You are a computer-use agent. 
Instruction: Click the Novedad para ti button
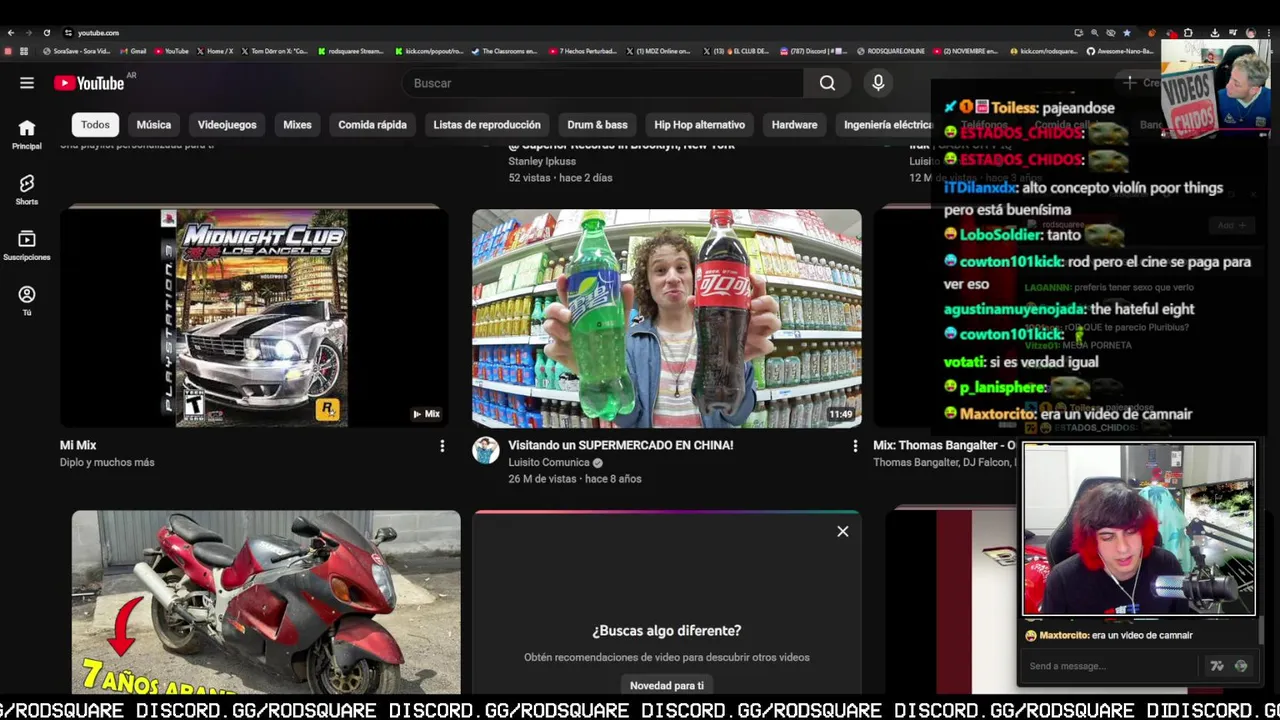click(x=666, y=685)
